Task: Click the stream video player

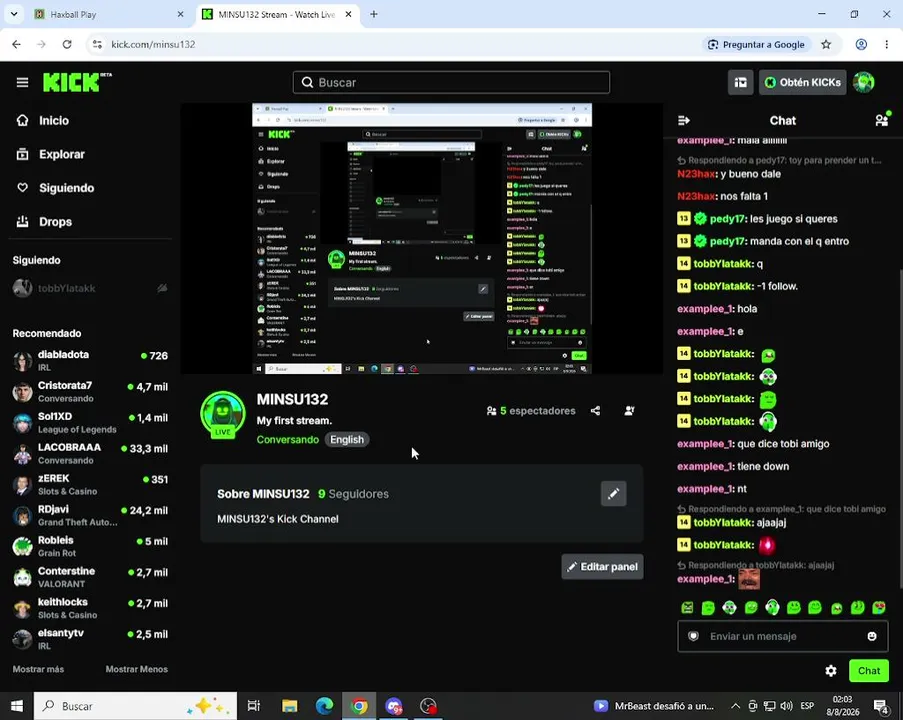Action: 422,238
